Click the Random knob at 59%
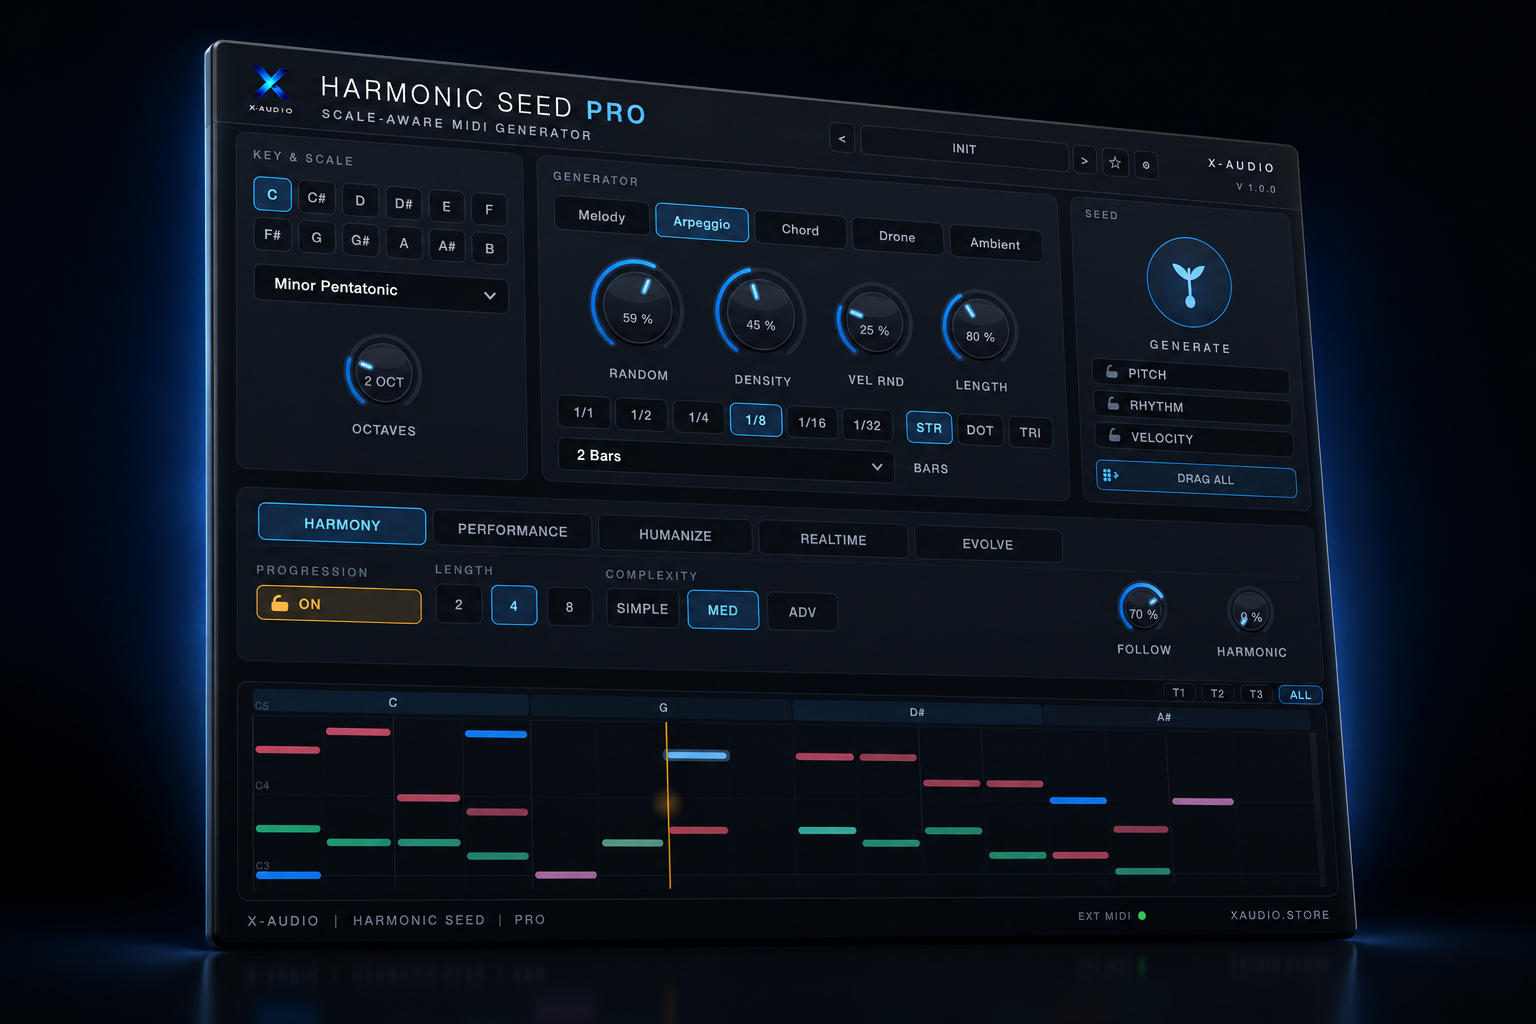This screenshot has width=1536, height=1024. point(637,305)
